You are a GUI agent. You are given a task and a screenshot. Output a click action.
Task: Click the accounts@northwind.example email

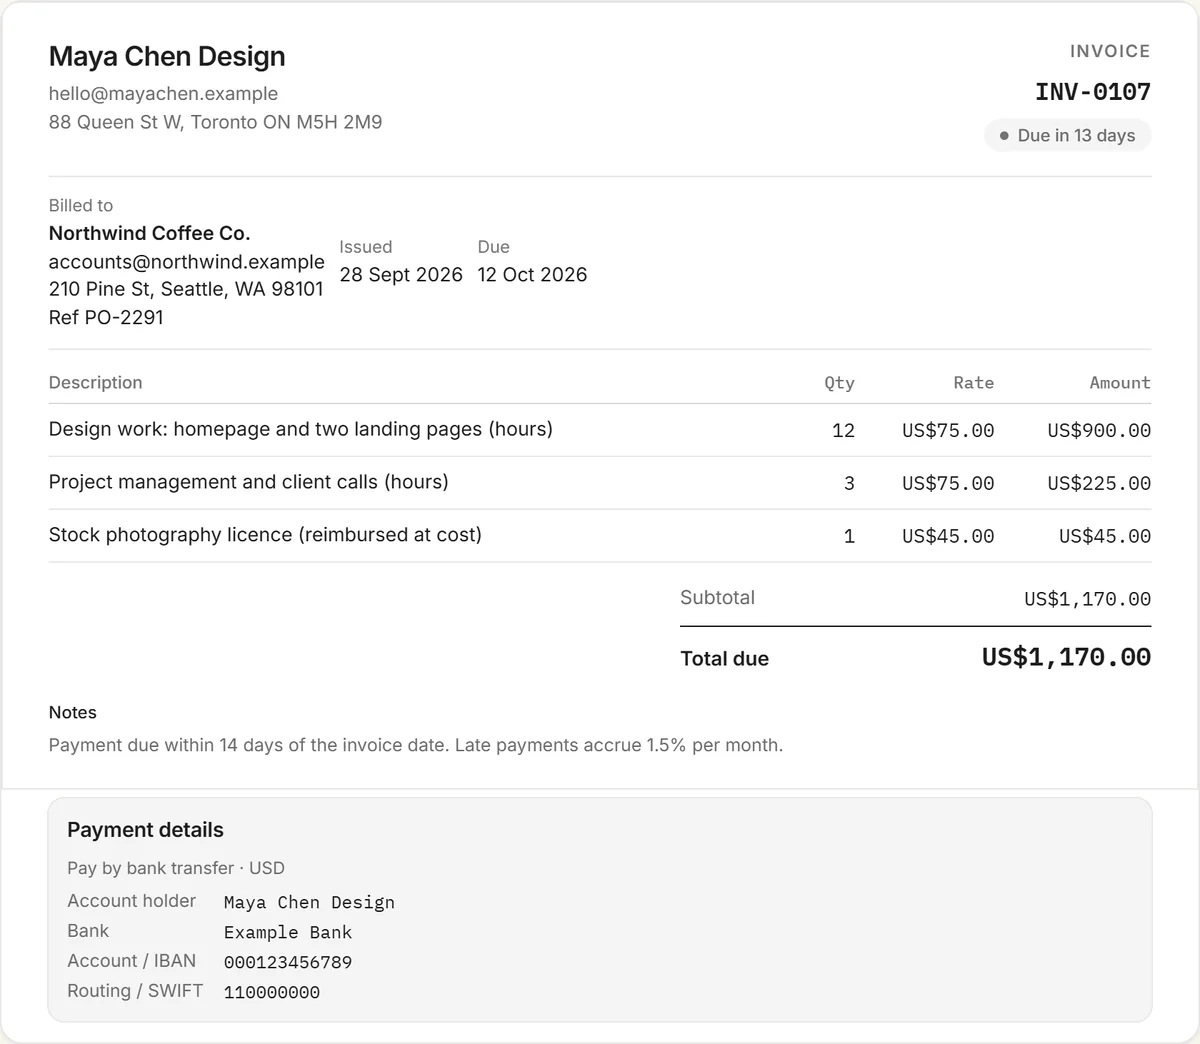point(186,262)
